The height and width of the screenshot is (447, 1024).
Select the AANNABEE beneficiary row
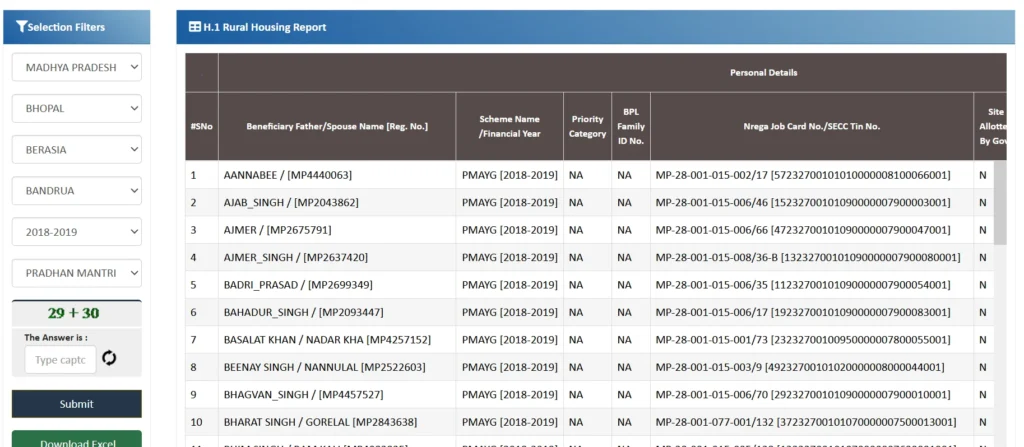[287, 175]
